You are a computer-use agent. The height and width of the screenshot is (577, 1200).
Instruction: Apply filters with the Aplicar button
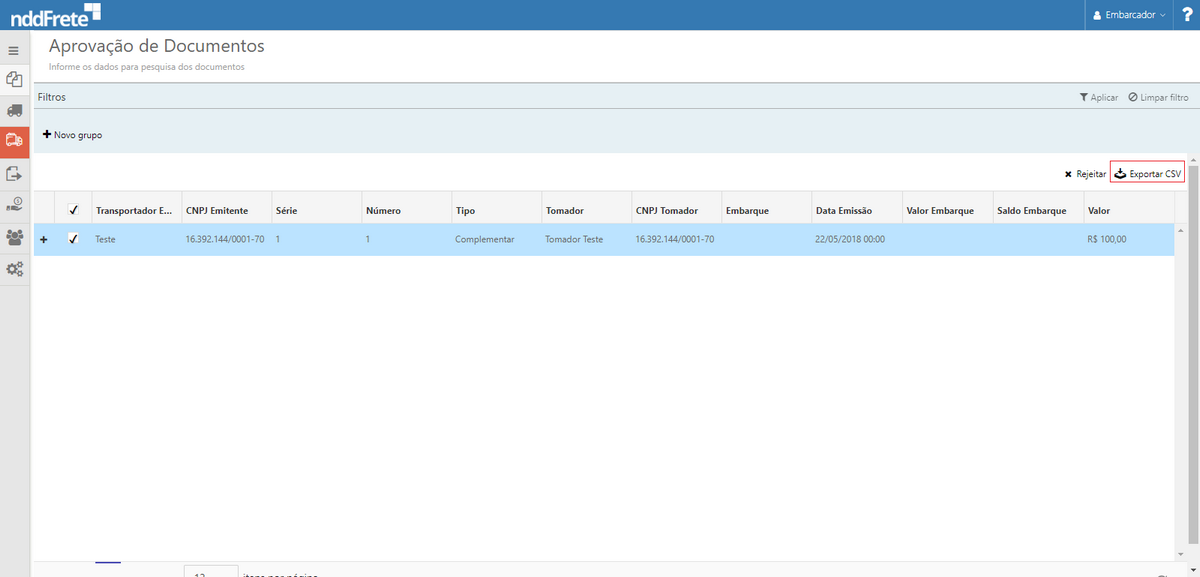1098,98
